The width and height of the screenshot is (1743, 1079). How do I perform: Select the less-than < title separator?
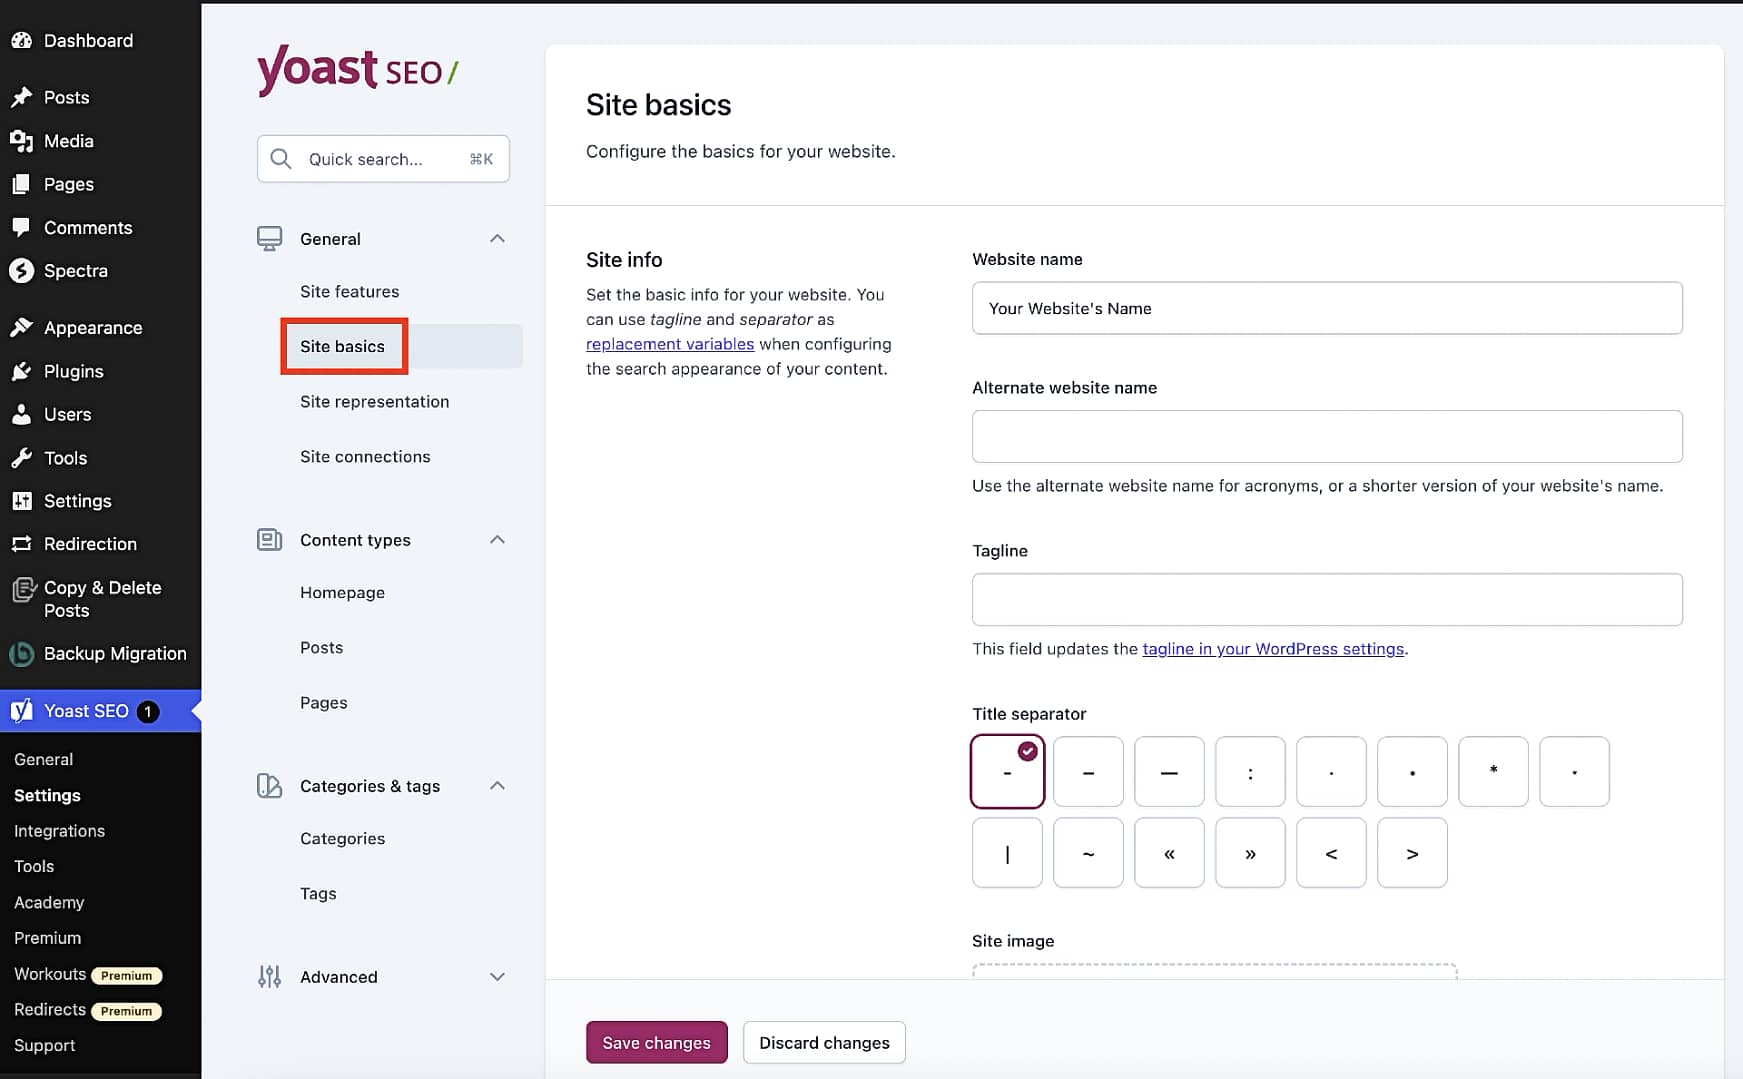coord(1331,853)
